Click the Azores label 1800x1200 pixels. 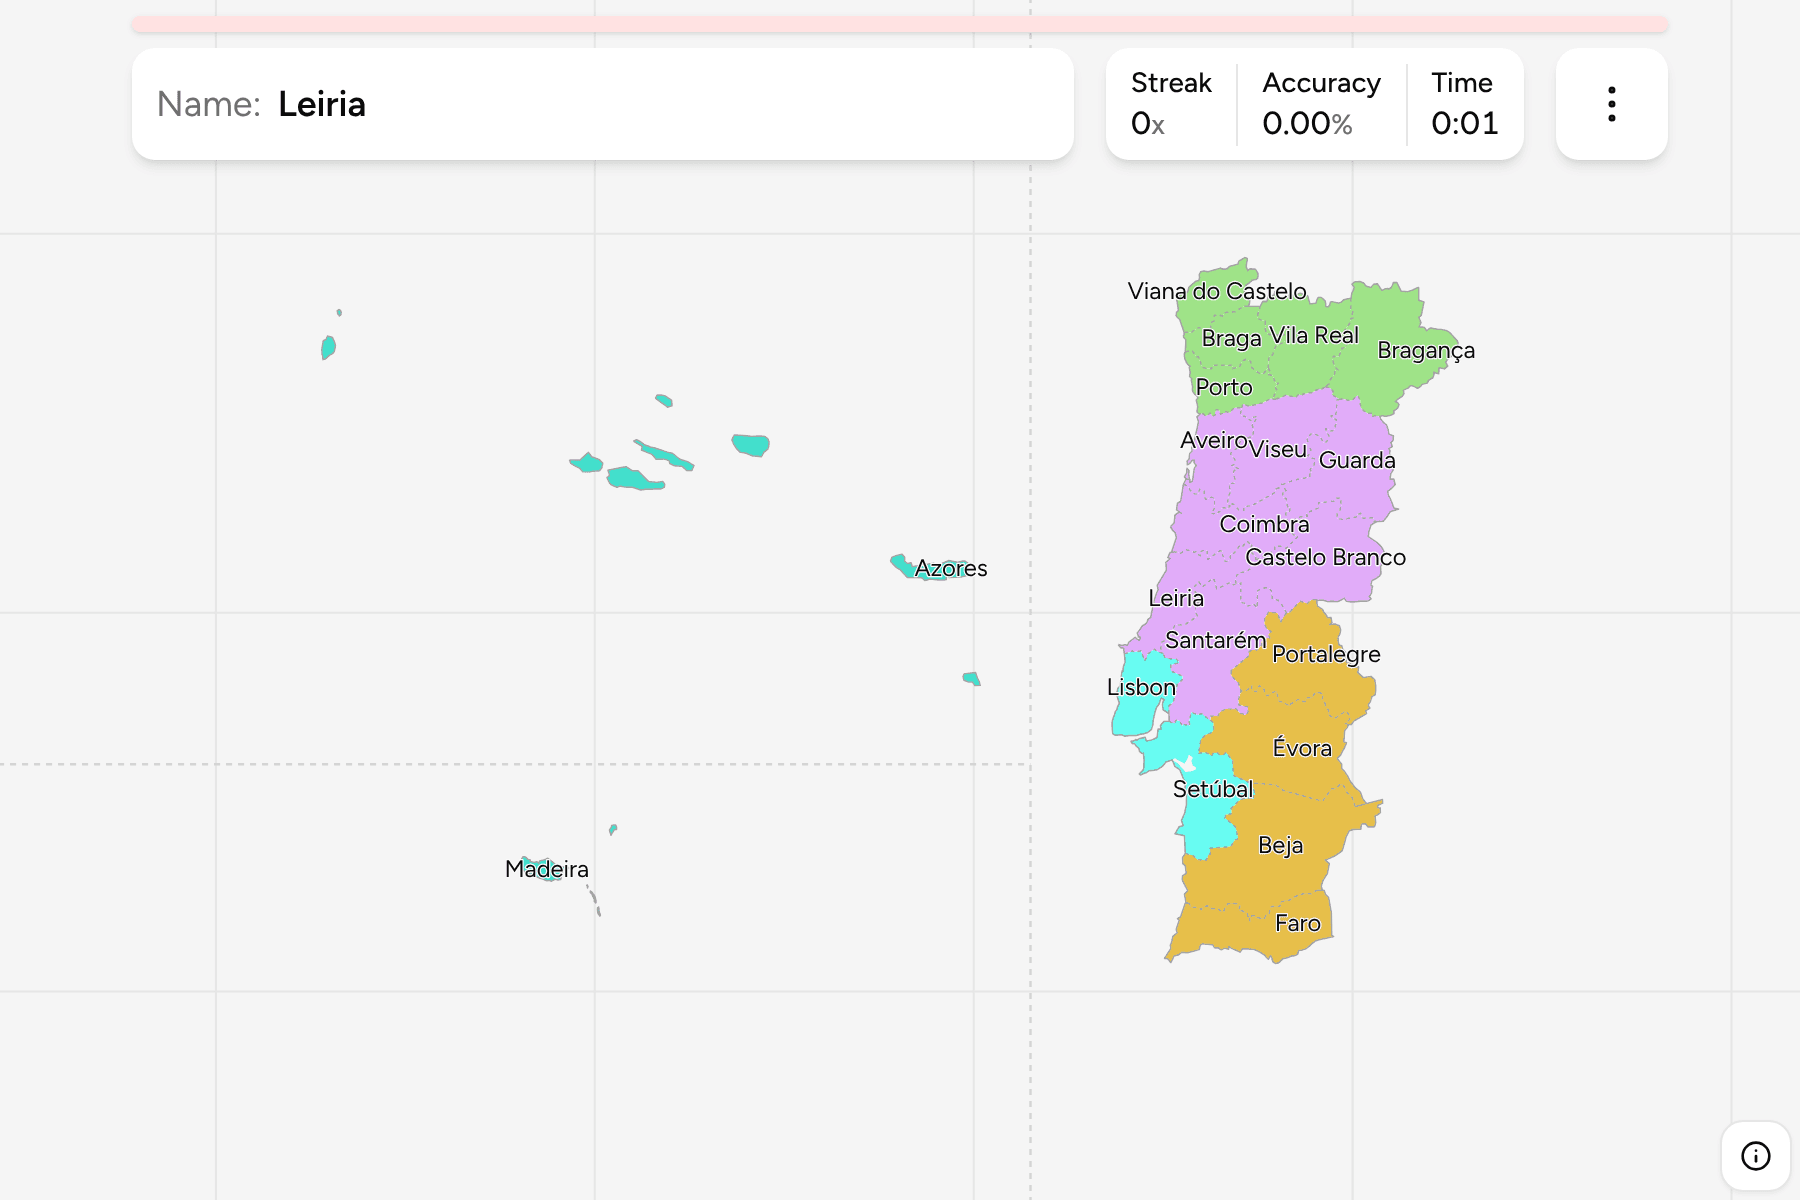tap(951, 568)
